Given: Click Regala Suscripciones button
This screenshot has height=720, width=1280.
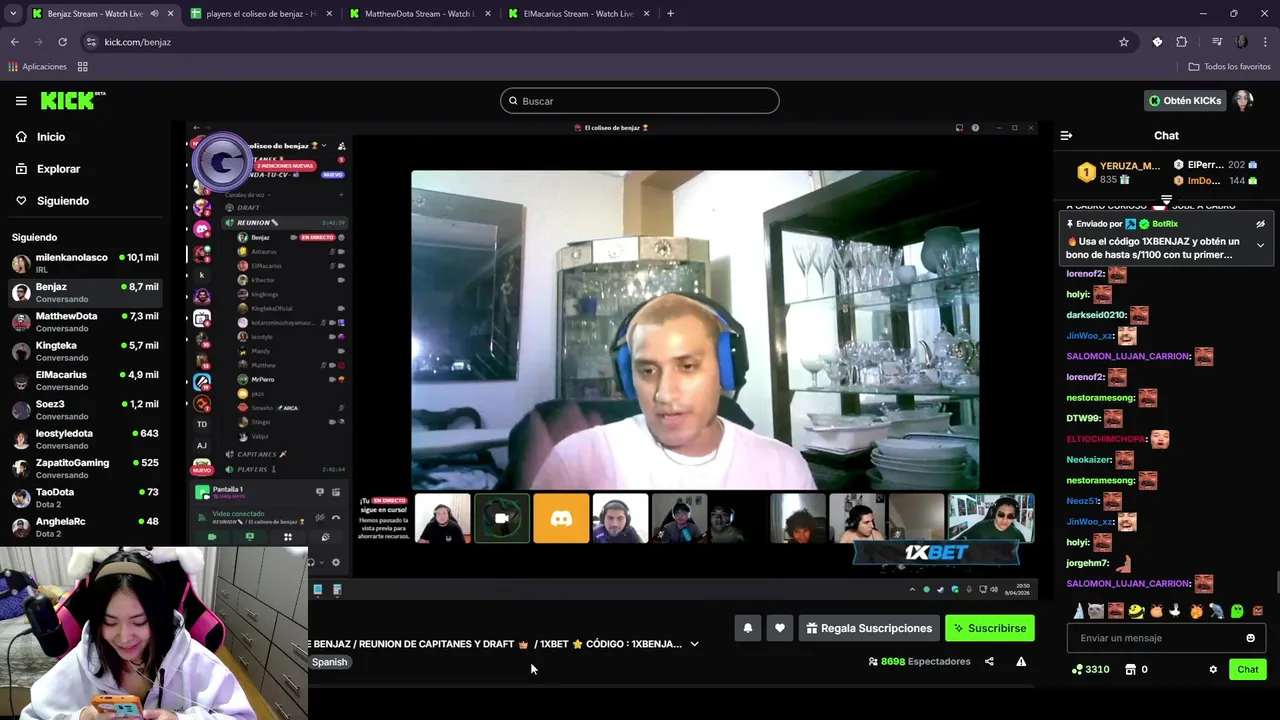Looking at the screenshot, I should 869,628.
